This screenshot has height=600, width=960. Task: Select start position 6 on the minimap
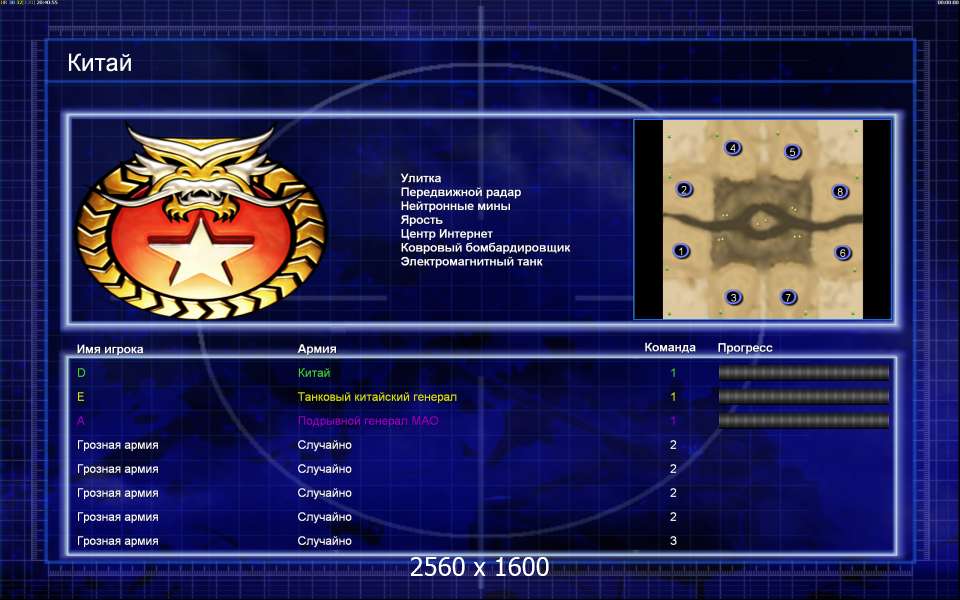[x=842, y=252]
